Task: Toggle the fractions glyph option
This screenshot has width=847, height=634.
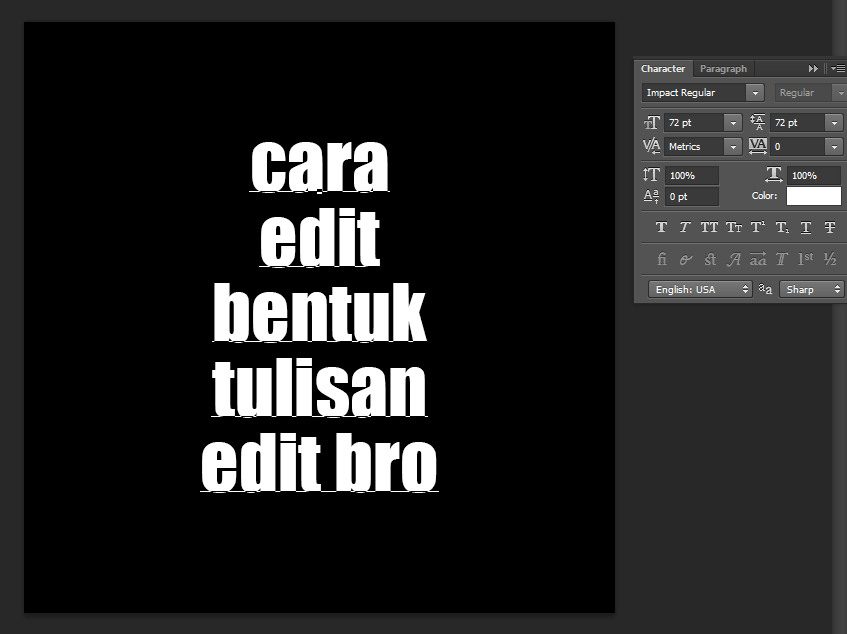Action: click(829, 259)
